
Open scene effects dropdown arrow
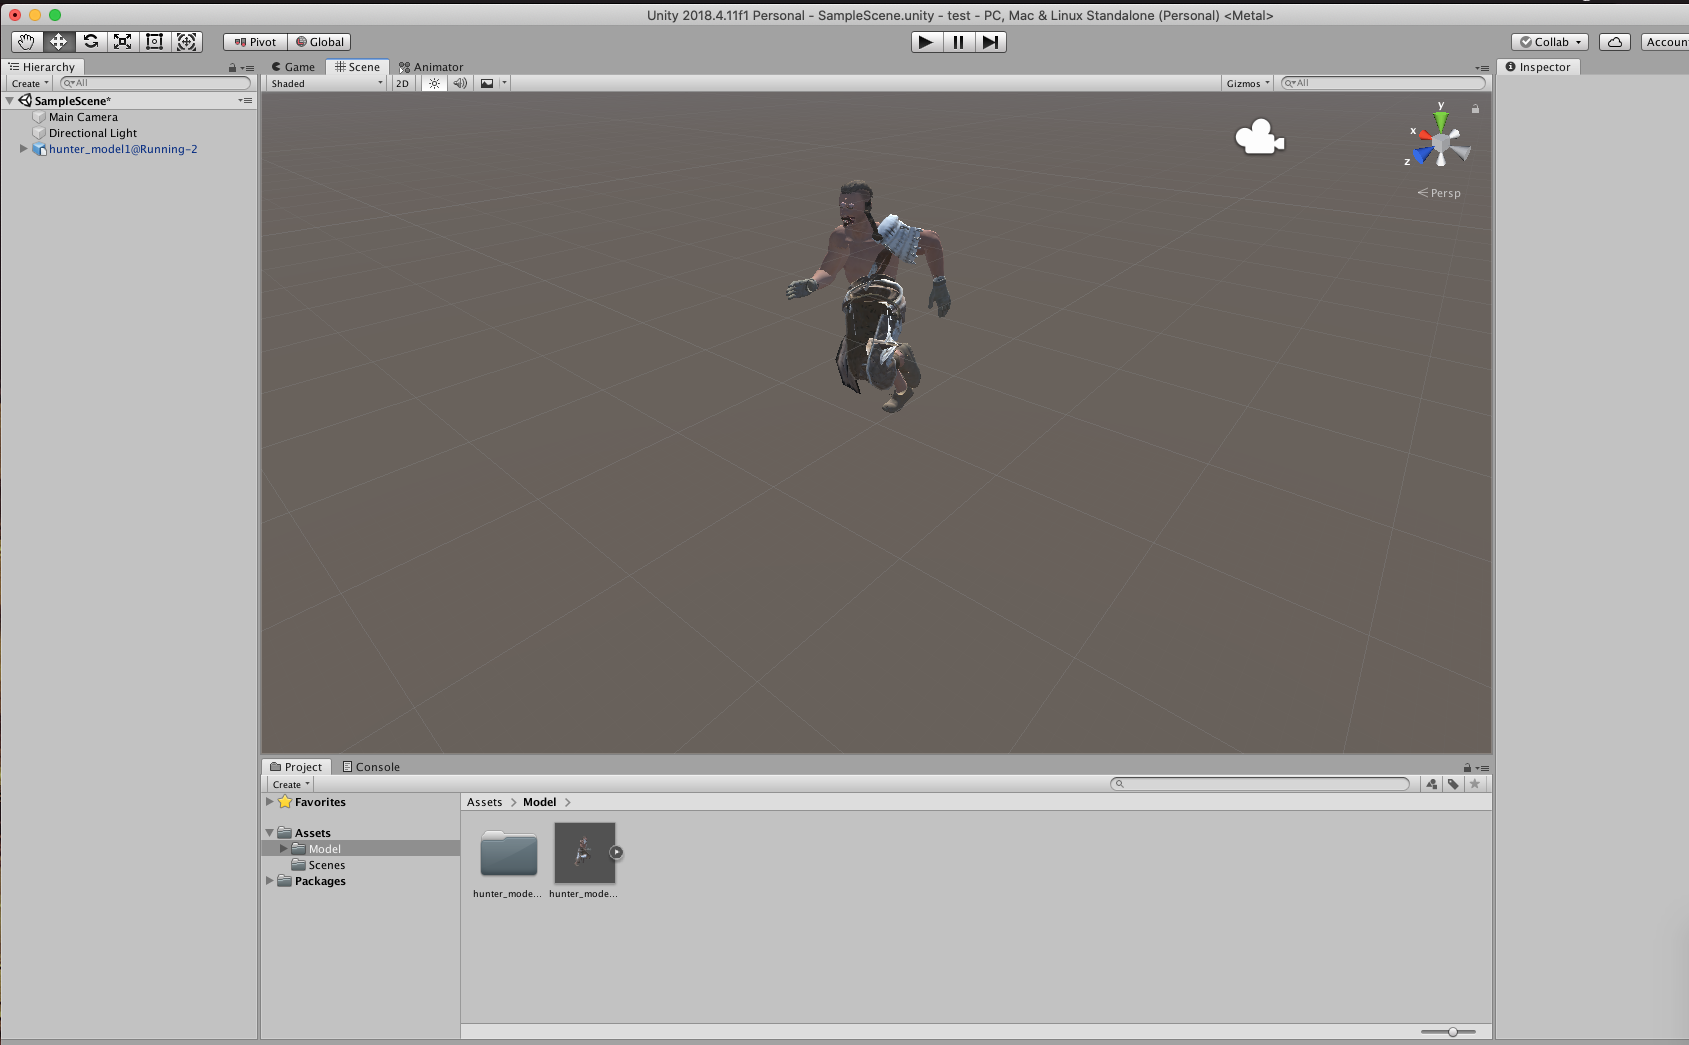pyautogui.click(x=504, y=83)
